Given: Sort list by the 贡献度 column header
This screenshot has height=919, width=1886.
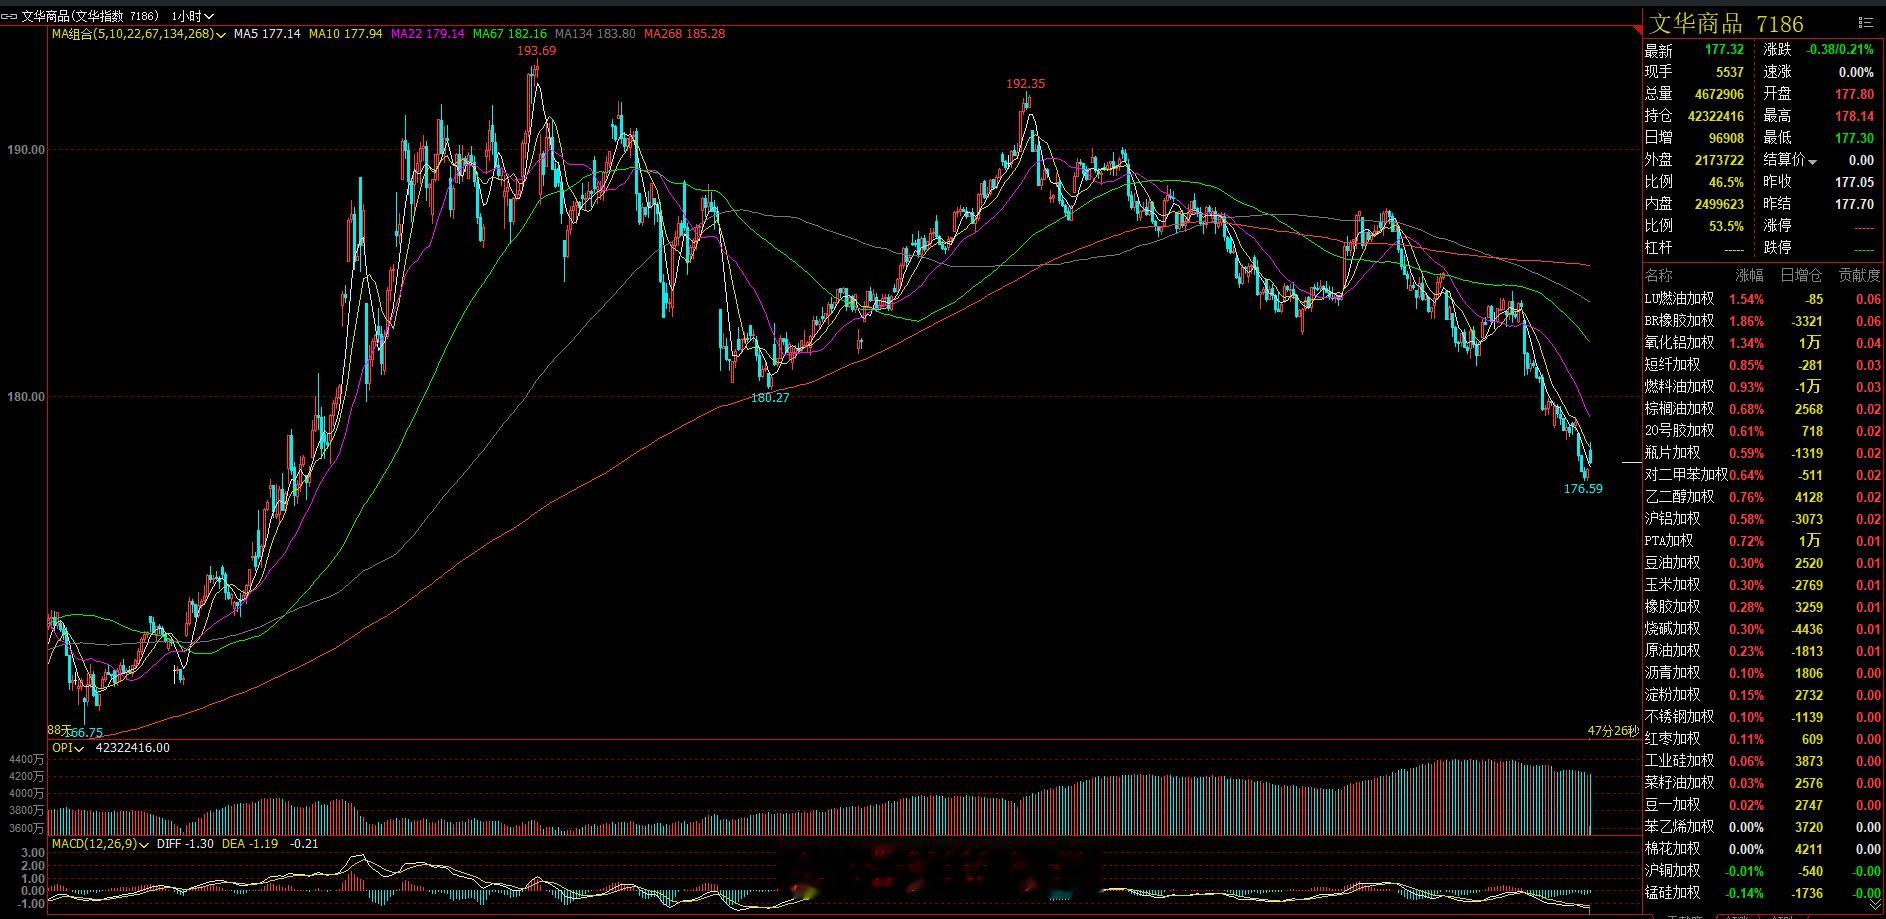Looking at the screenshot, I should [x=1859, y=275].
